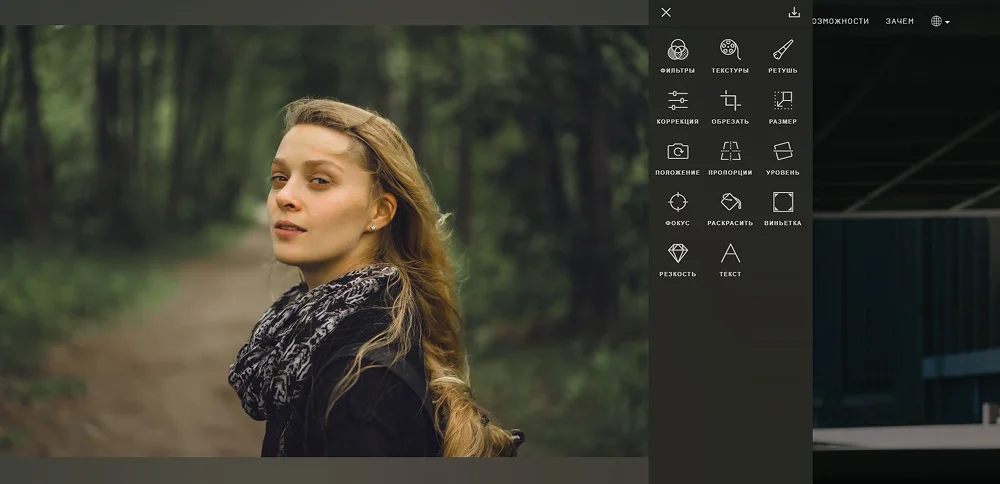Download the edited image
The width and height of the screenshot is (1000, 484).
[x=794, y=12]
